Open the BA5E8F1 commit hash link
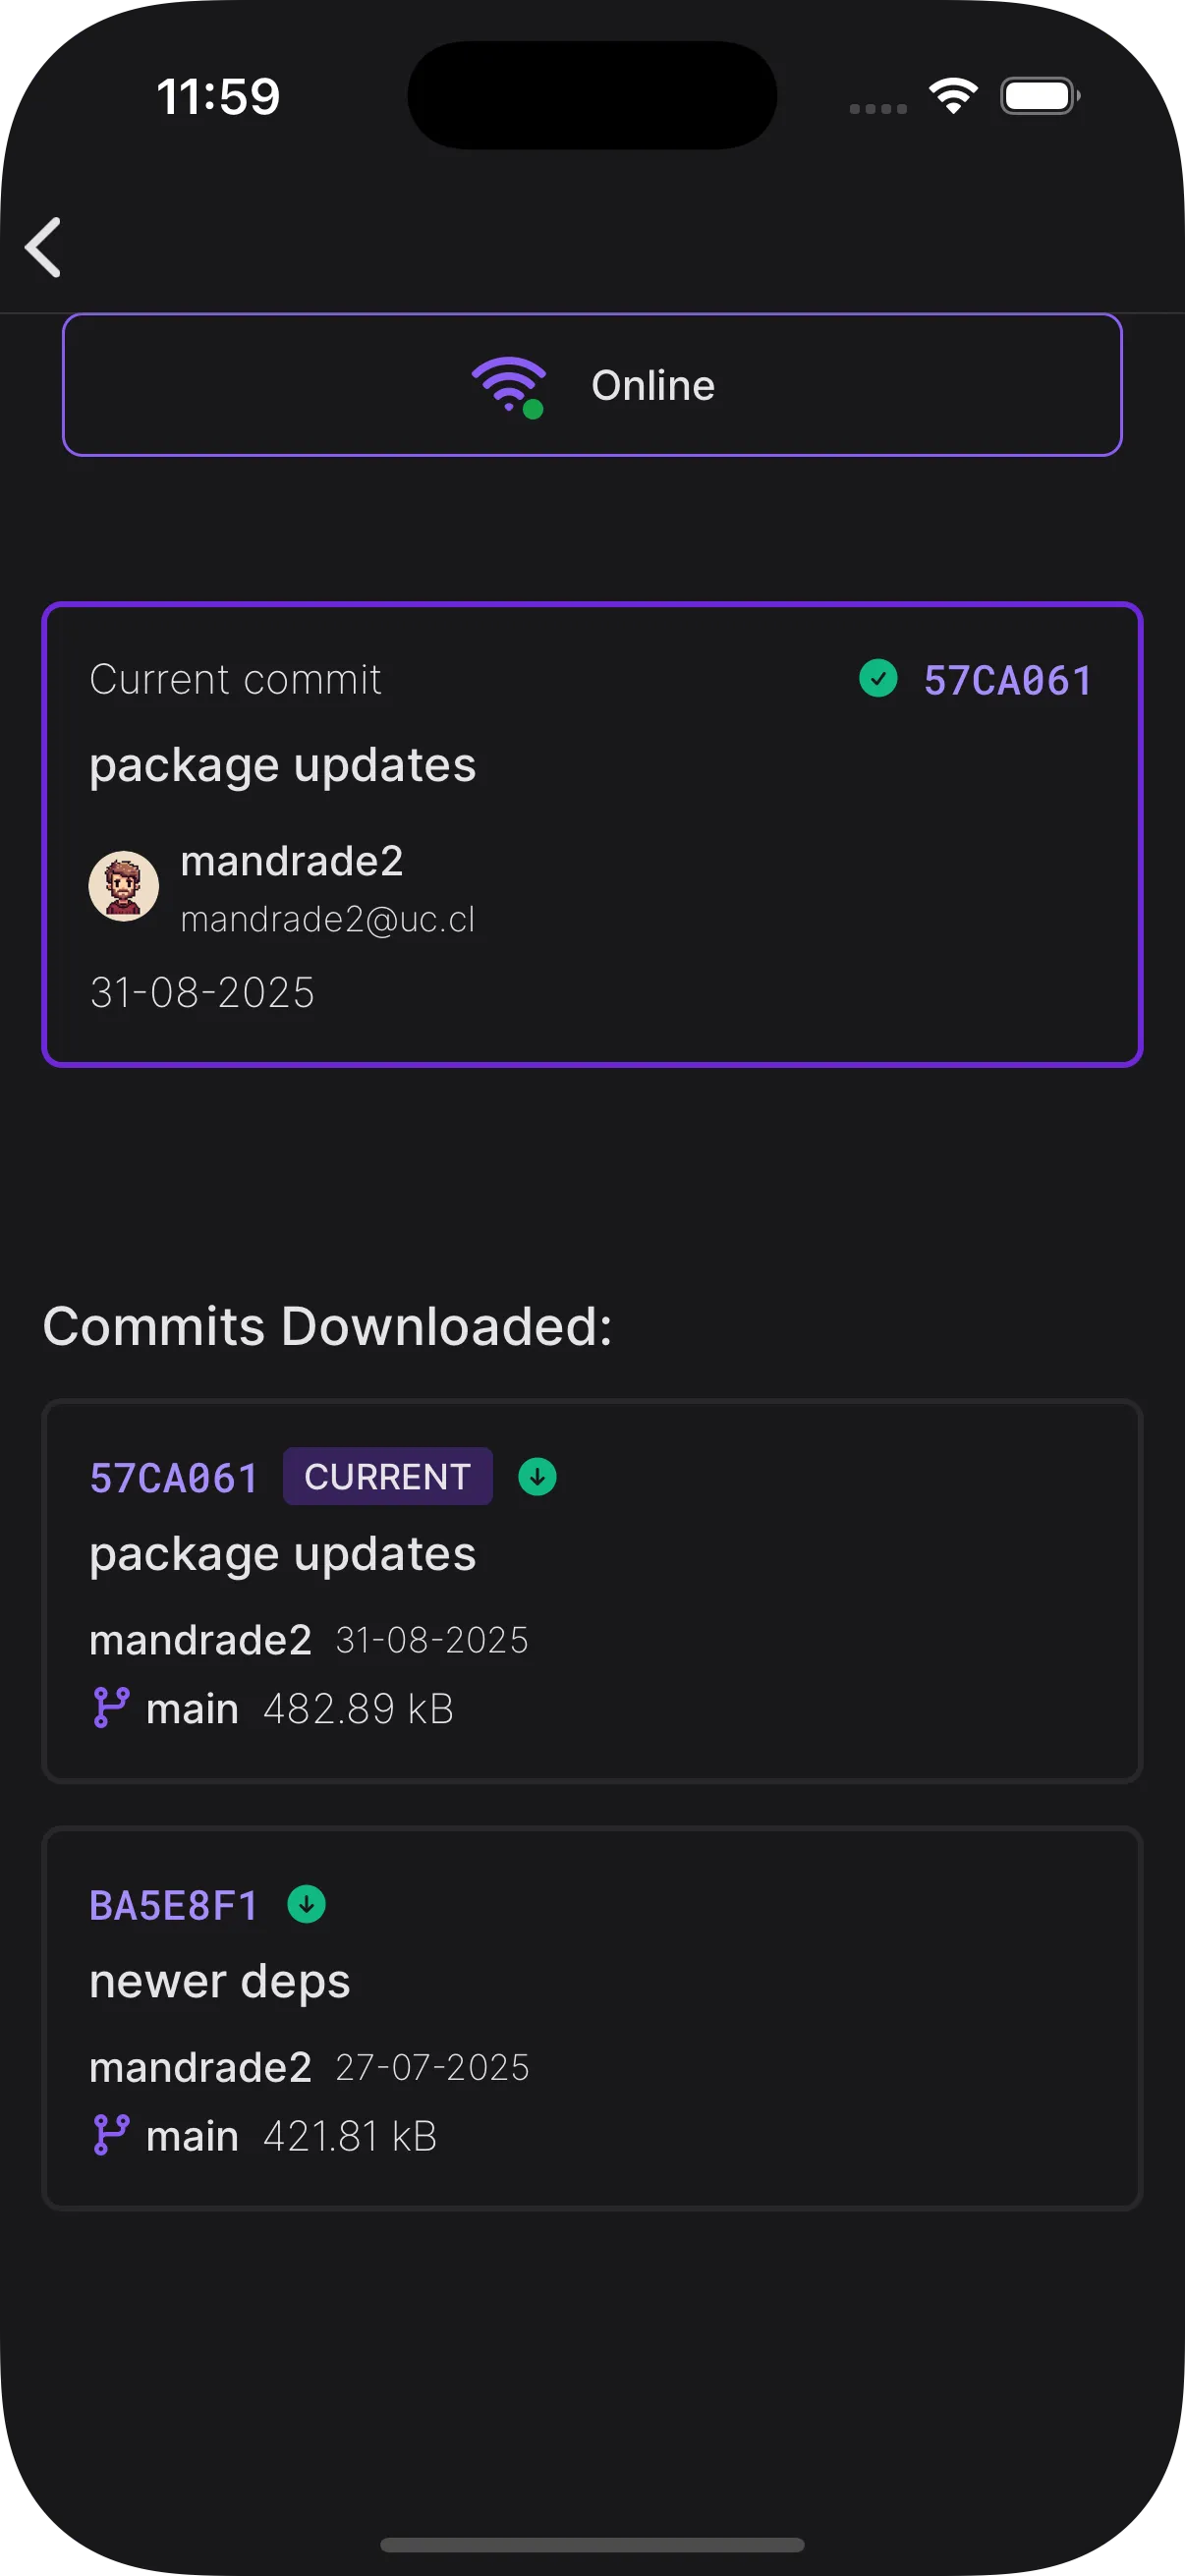Image resolution: width=1185 pixels, height=2576 pixels. [174, 1906]
